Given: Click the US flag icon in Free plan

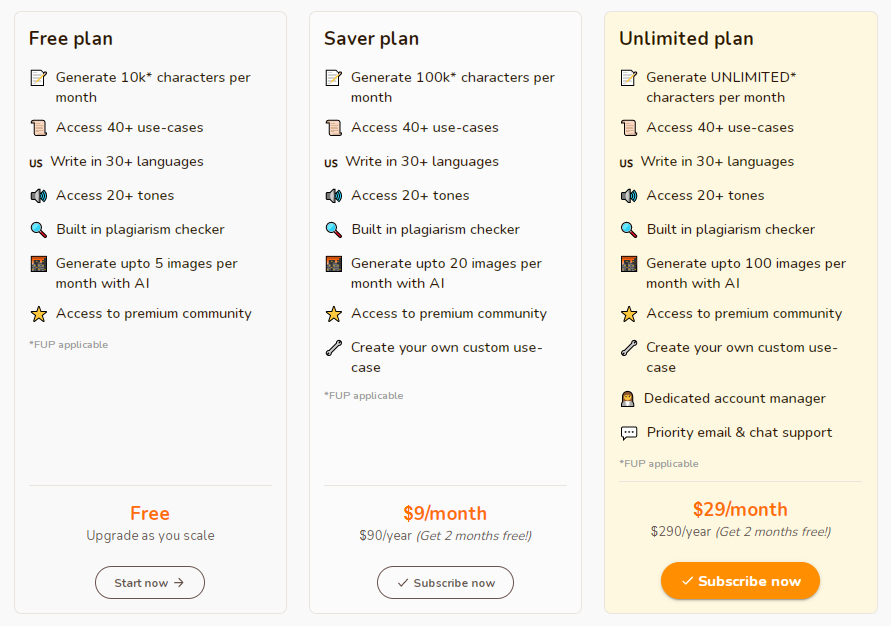Looking at the screenshot, I should [x=36, y=163].
